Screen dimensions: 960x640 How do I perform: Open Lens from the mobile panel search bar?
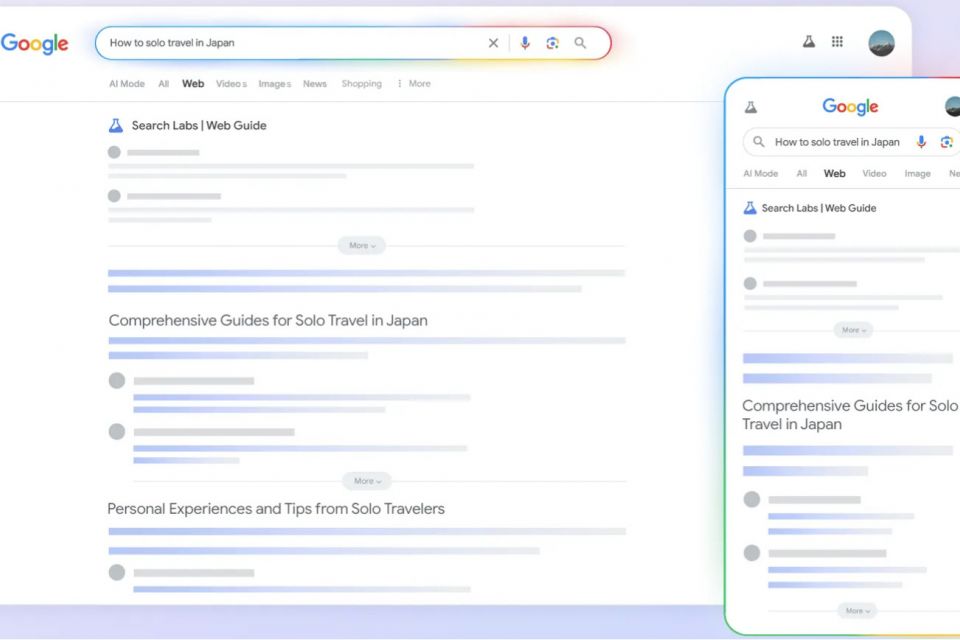(946, 142)
